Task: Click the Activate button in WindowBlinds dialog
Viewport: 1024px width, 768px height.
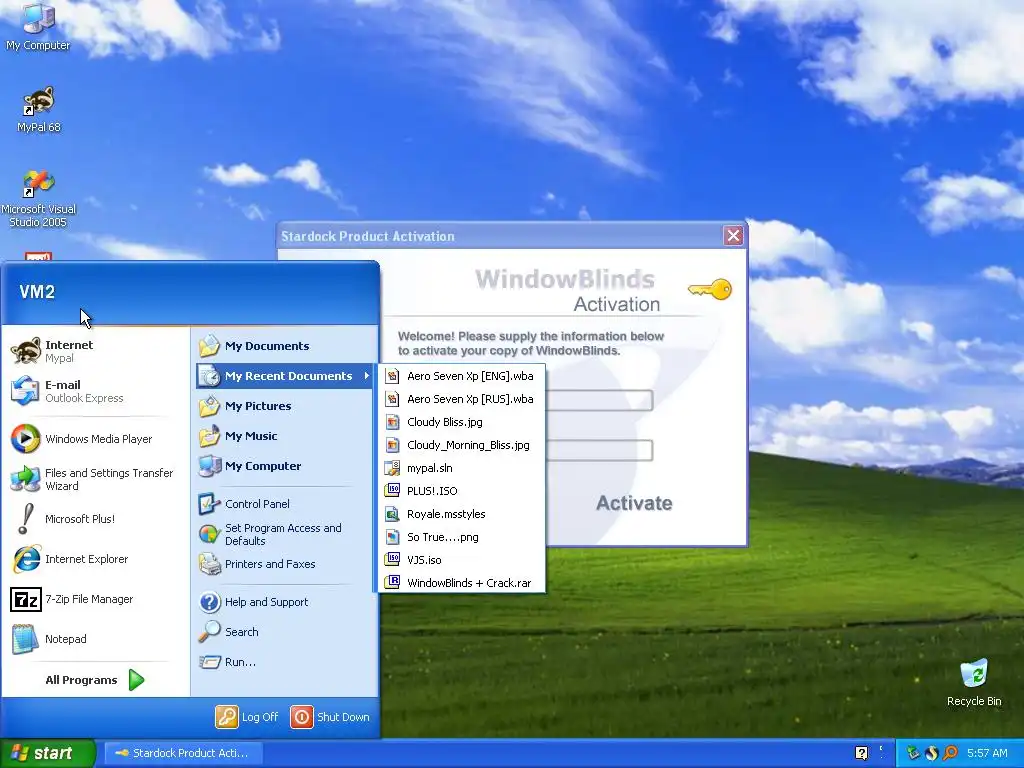Action: click(x=634, y=503)
